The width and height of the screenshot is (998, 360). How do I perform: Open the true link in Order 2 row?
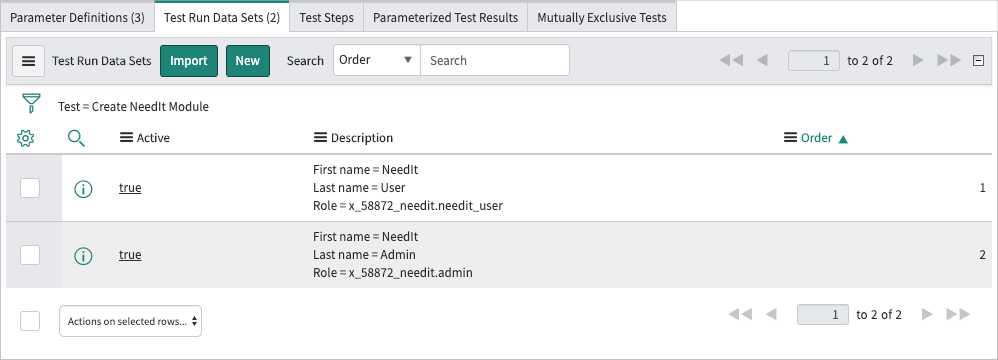pos(130,255)
